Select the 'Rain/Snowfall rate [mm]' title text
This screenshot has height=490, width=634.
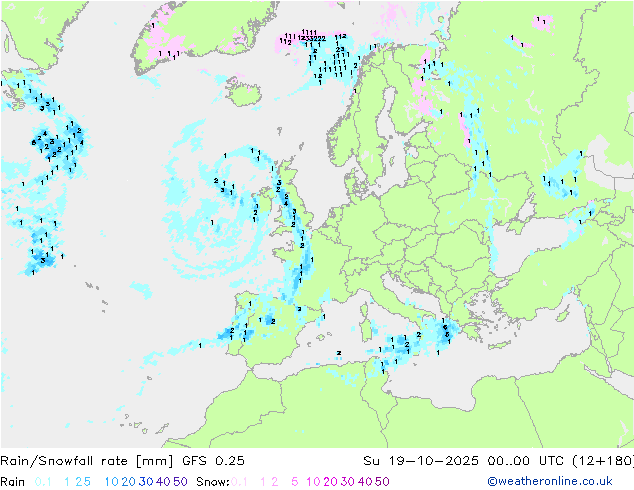coord(87,461)
